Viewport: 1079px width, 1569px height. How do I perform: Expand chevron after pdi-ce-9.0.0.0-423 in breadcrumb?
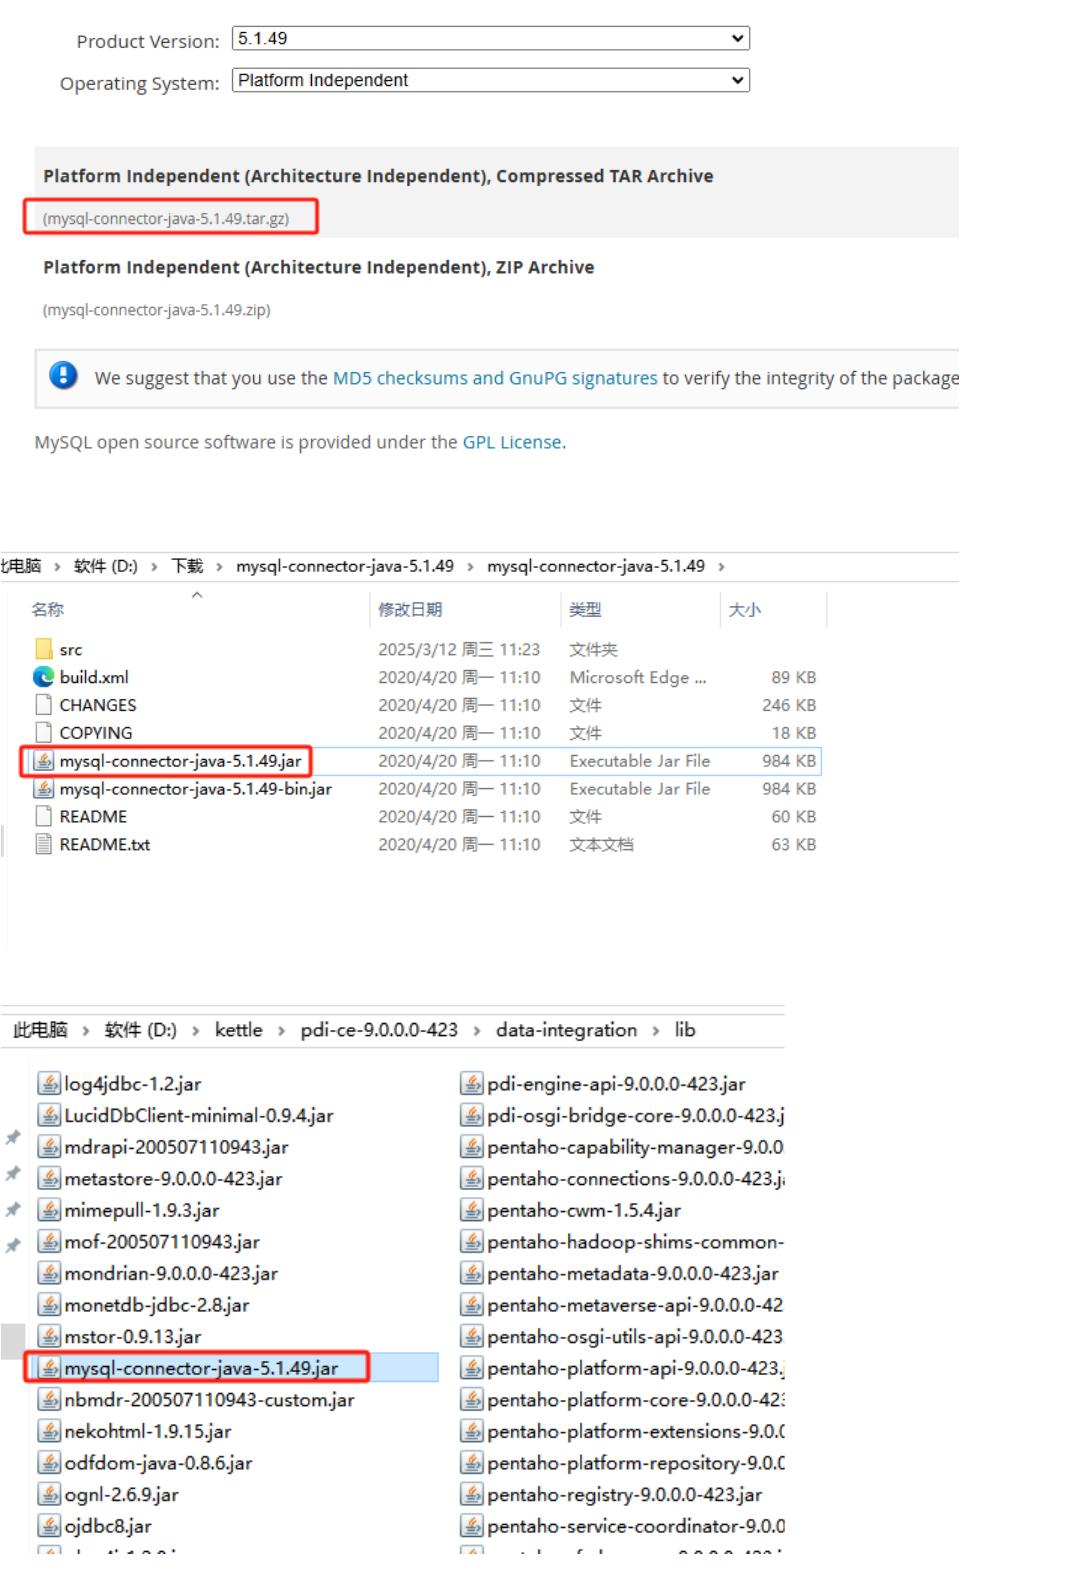477,1031
